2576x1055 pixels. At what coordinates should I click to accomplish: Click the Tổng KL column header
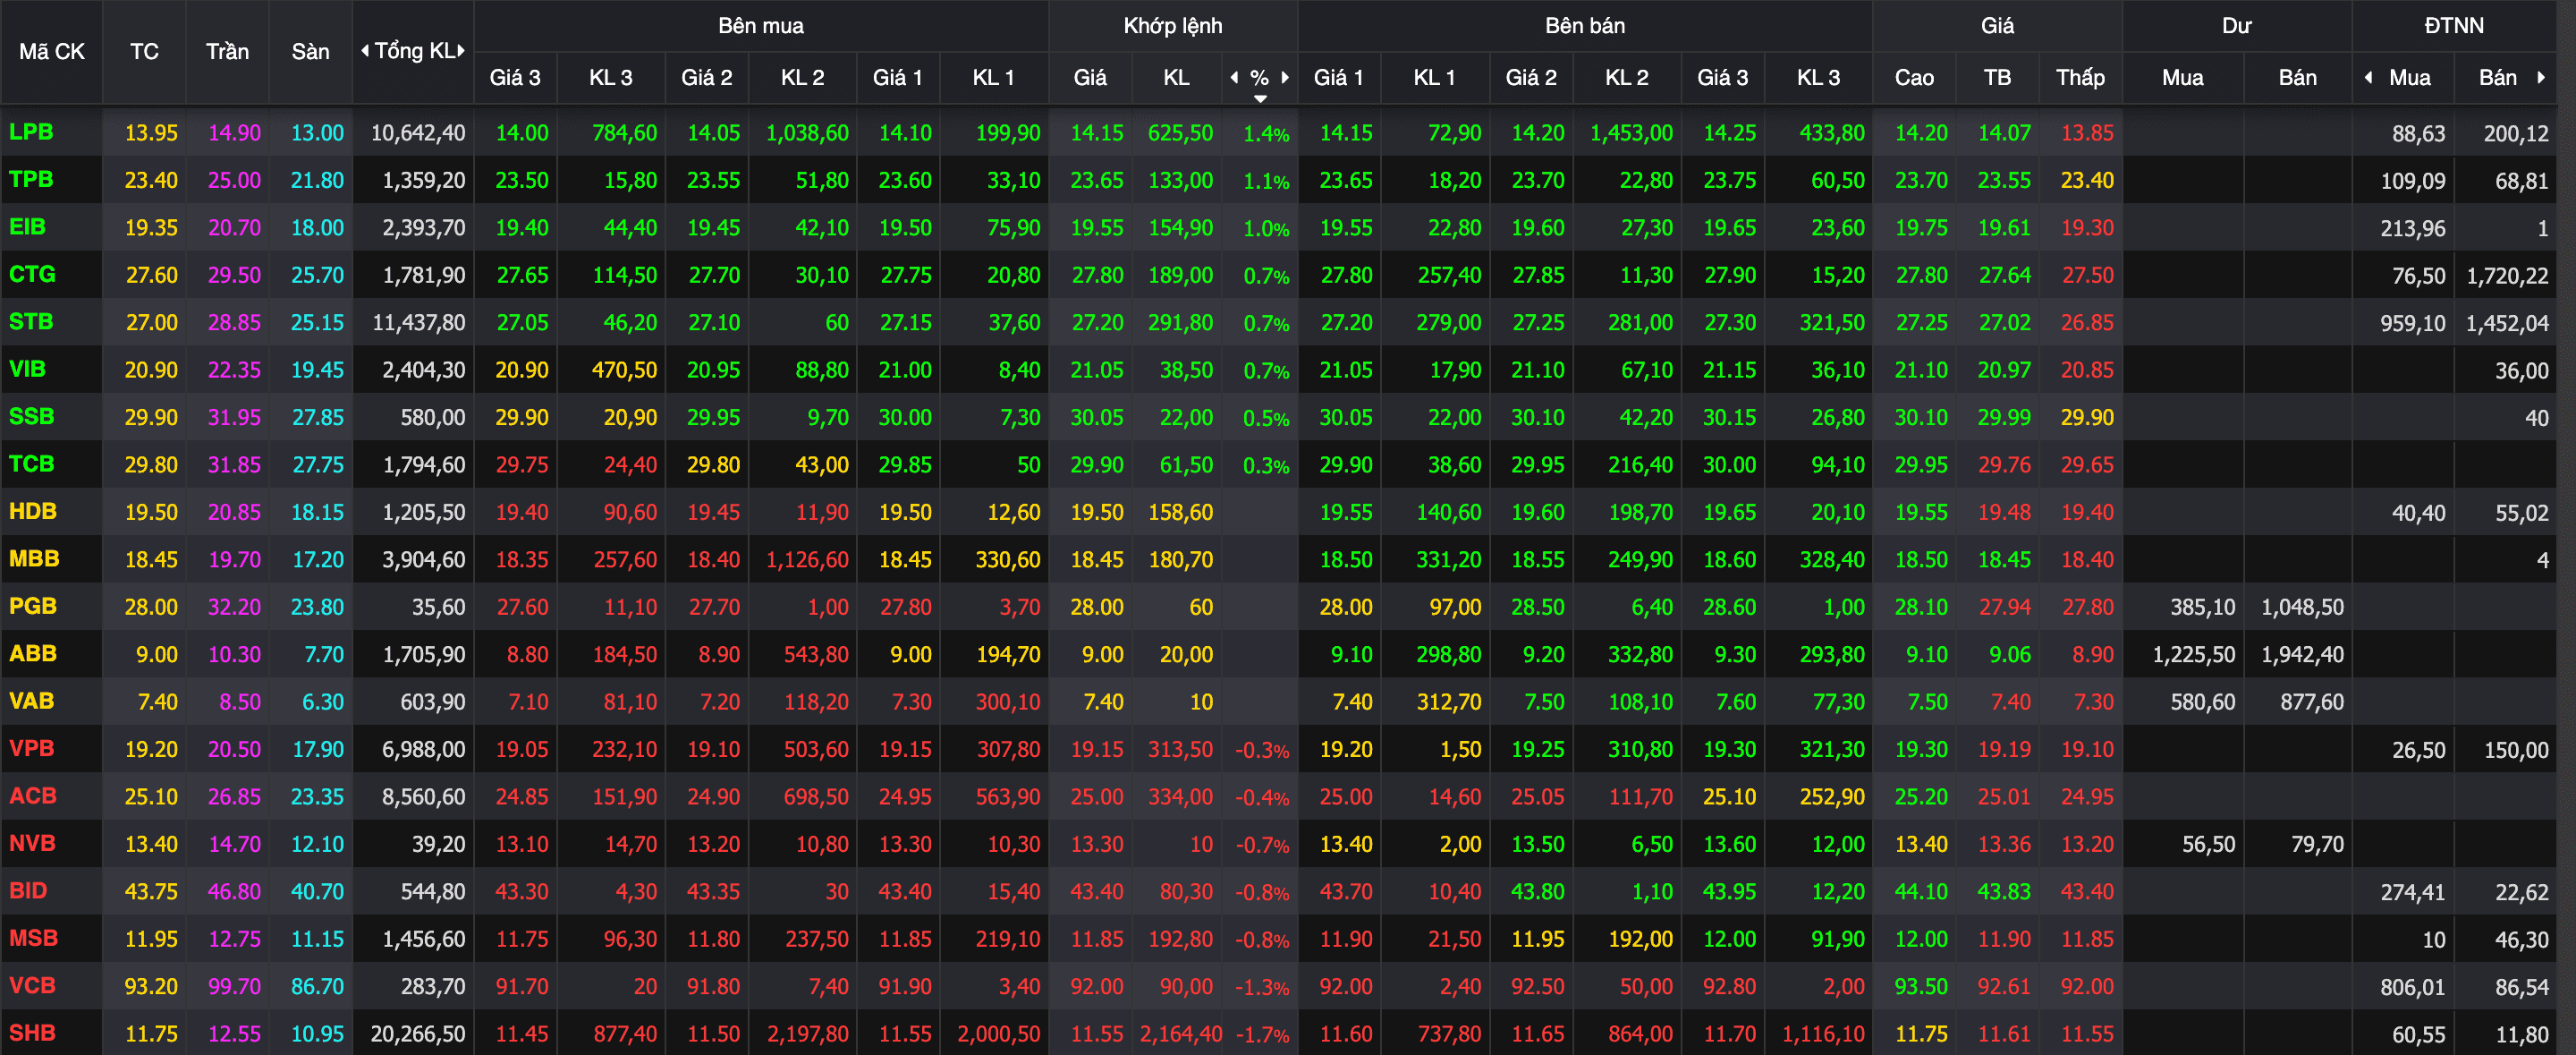coord(414,51)
